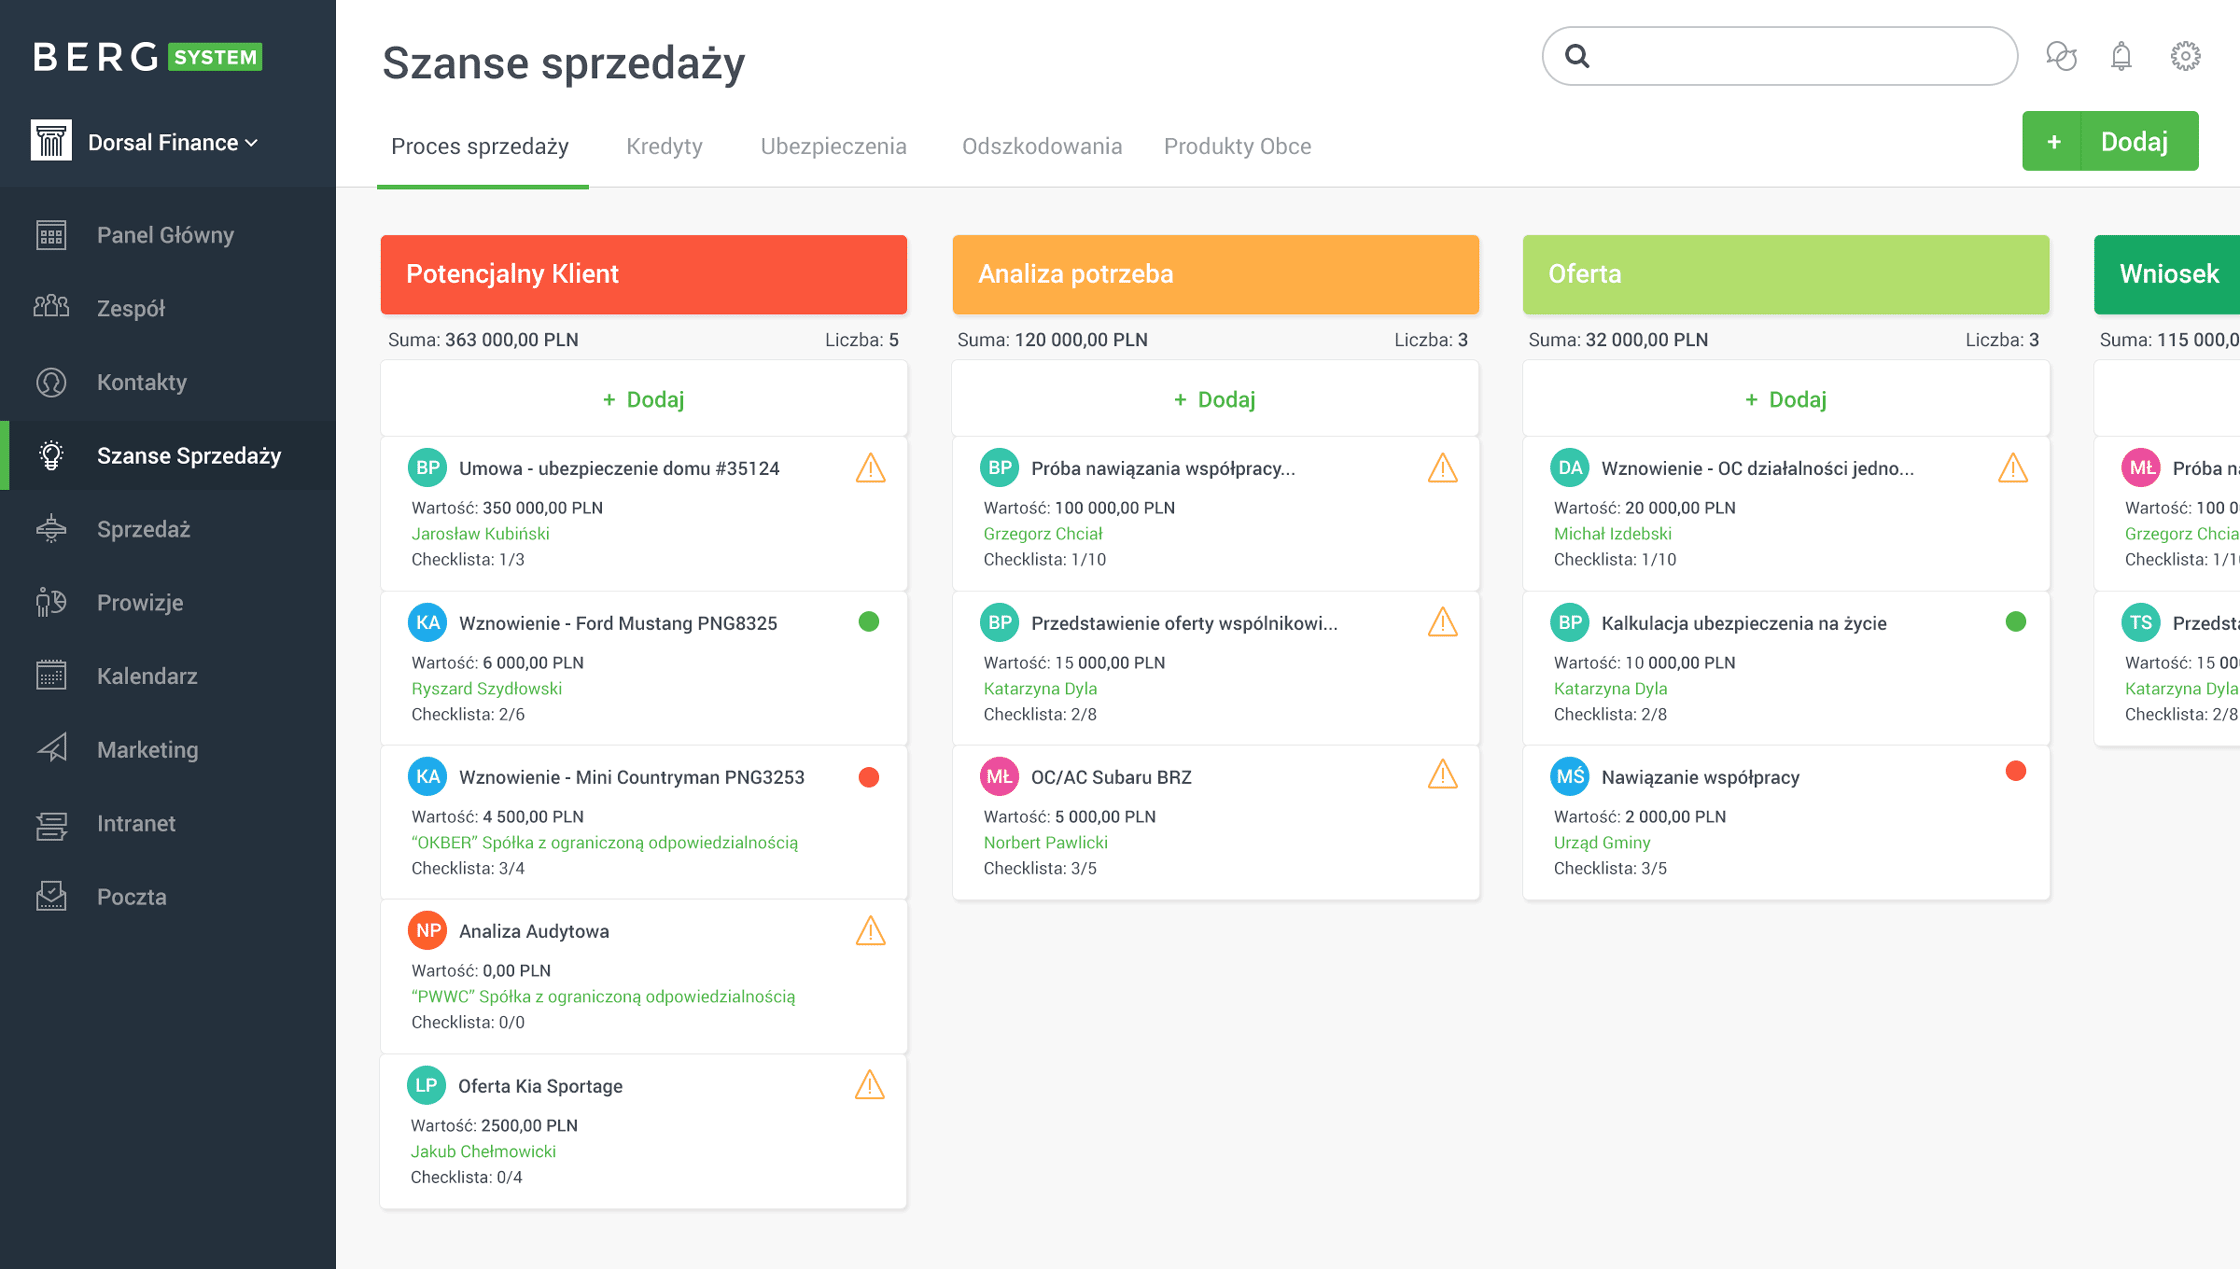Viewport: 2240px width, 1269px height.
Task: Click the search magnifier icon
Action: pos(1577,56)
